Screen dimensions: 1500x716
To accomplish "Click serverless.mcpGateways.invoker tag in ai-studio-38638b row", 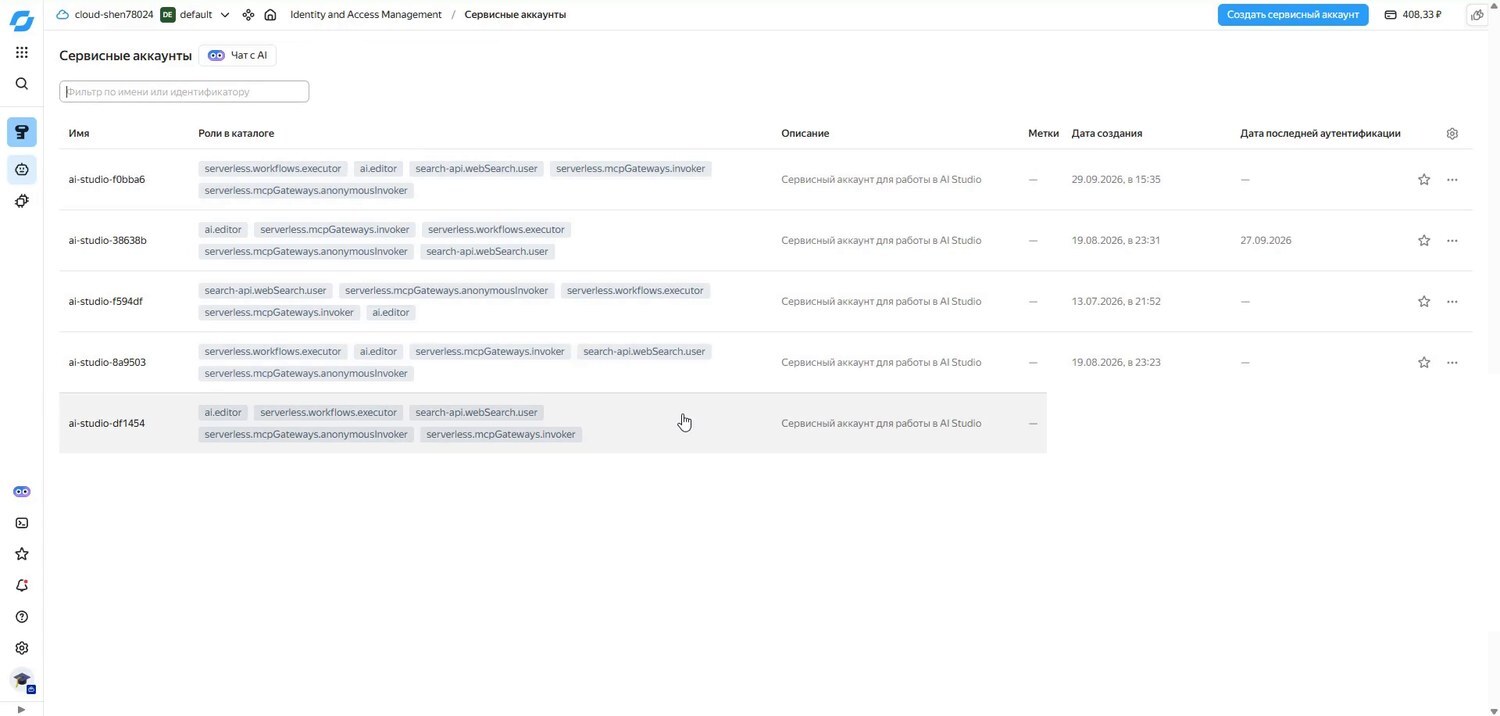I will click(335, 230).
